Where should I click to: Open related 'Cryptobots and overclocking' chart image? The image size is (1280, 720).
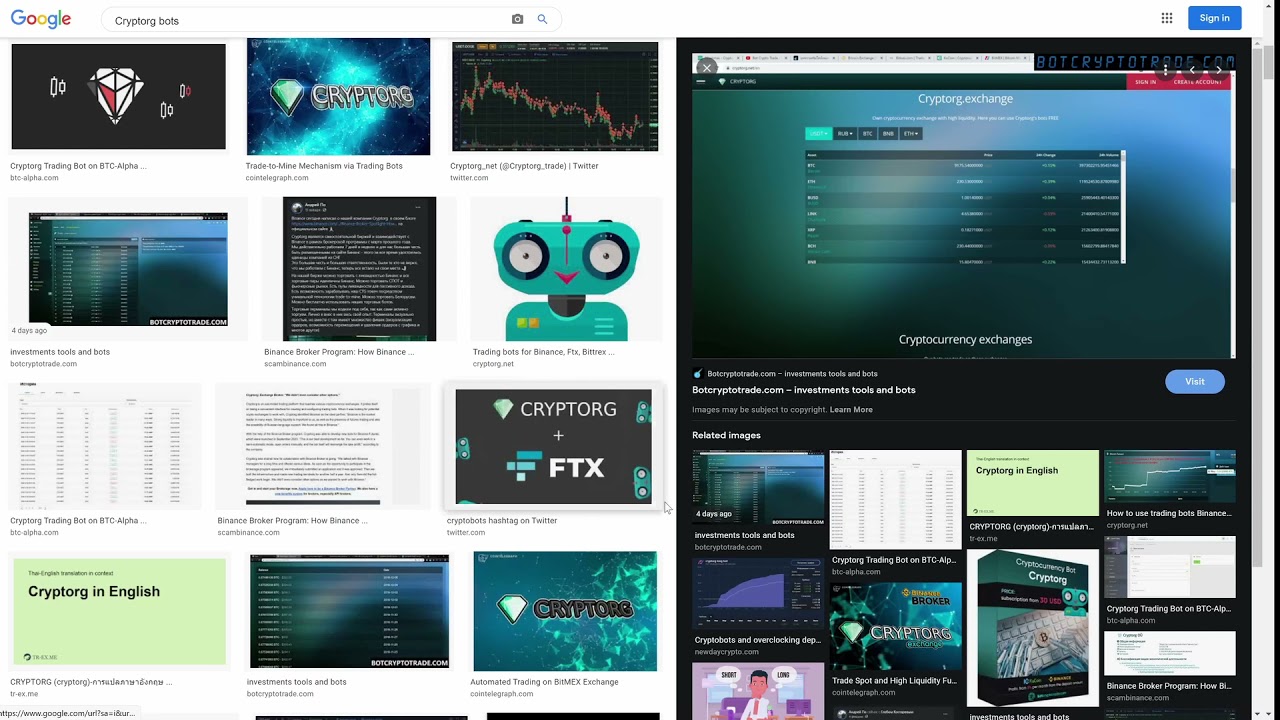click(758, 593)
